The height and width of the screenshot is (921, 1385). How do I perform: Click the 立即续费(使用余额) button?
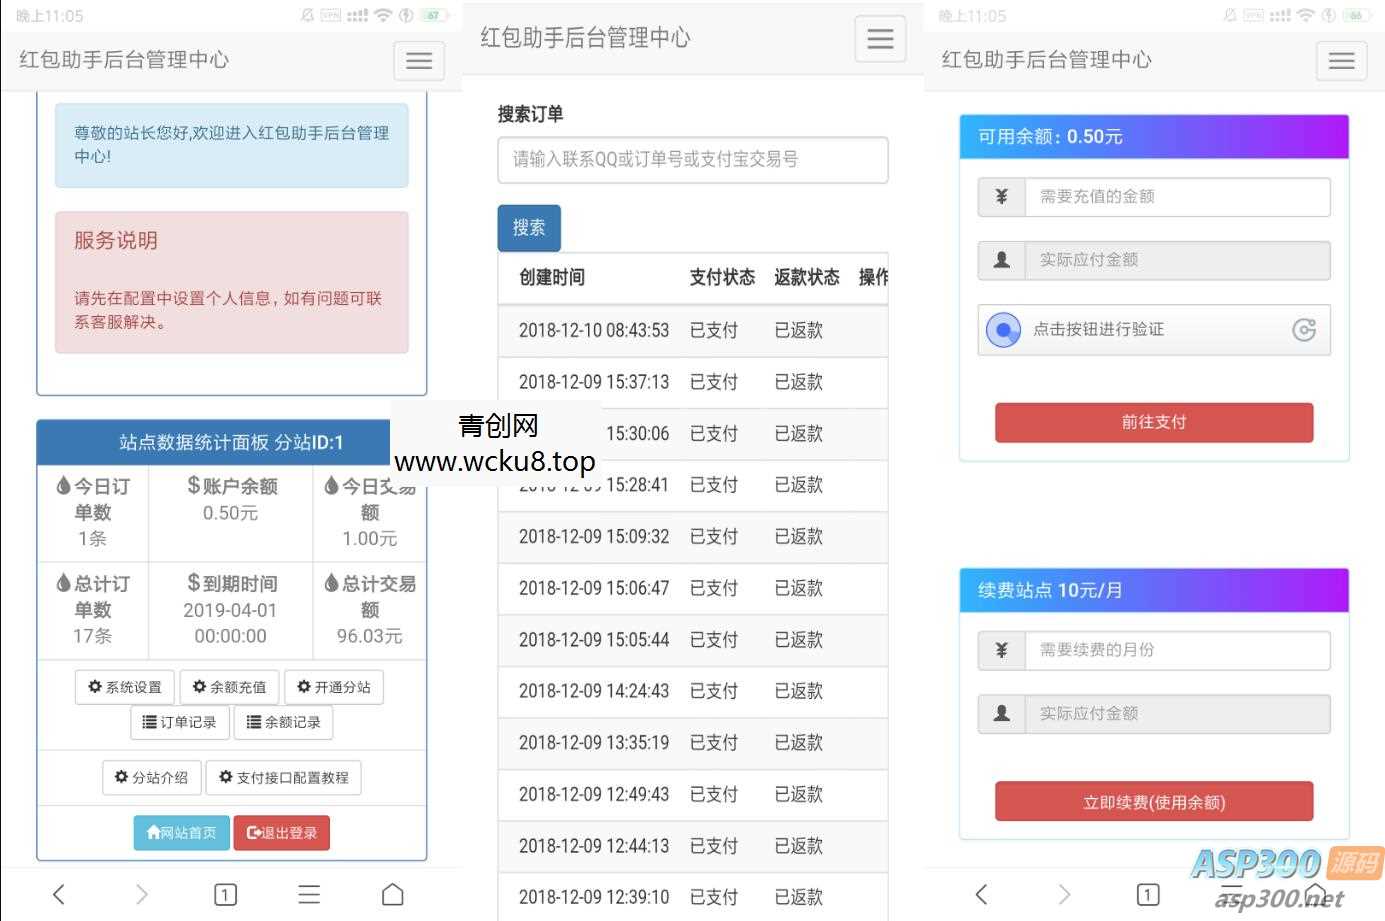pyautogui.click(x=1153, y=801)
